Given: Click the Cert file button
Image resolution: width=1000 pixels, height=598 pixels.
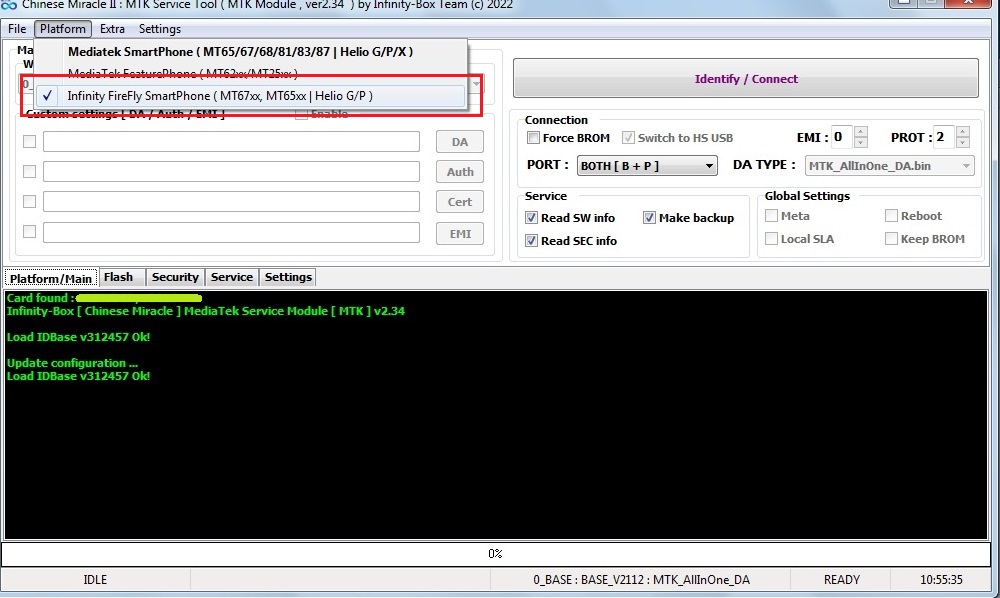Looking at the screenshot, I should tap(460, 202).
